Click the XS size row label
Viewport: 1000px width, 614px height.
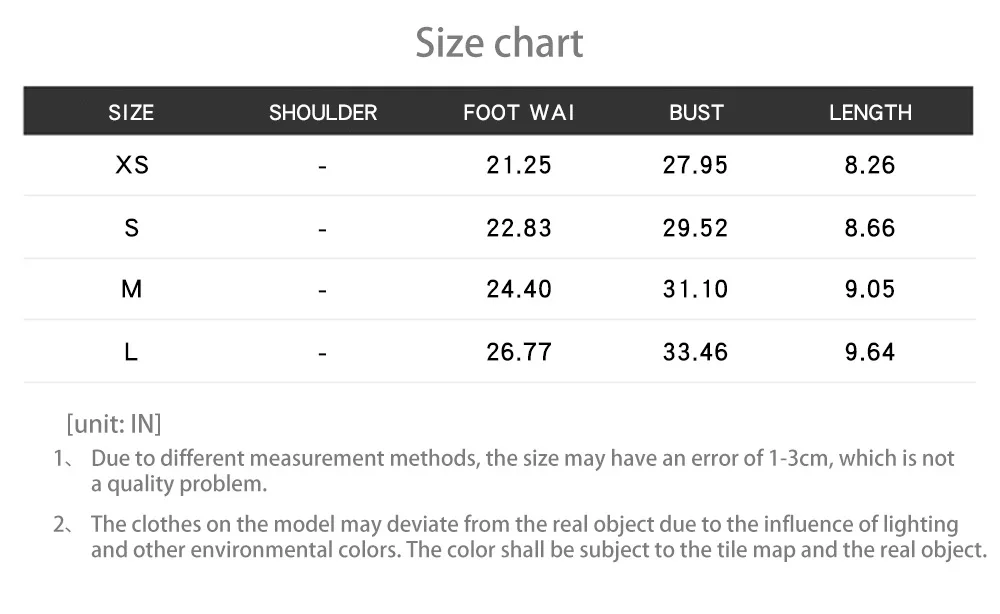(132, 164)
